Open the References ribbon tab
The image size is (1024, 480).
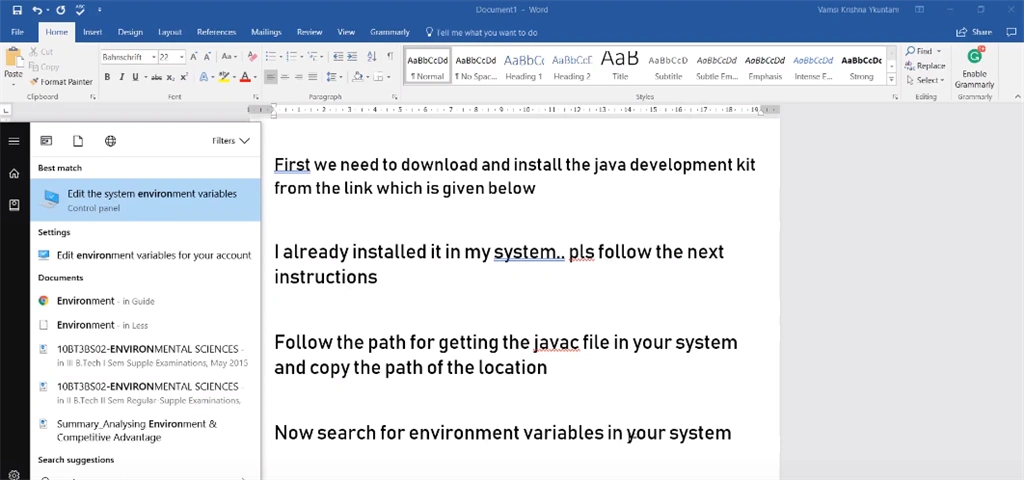click(216, 32)
